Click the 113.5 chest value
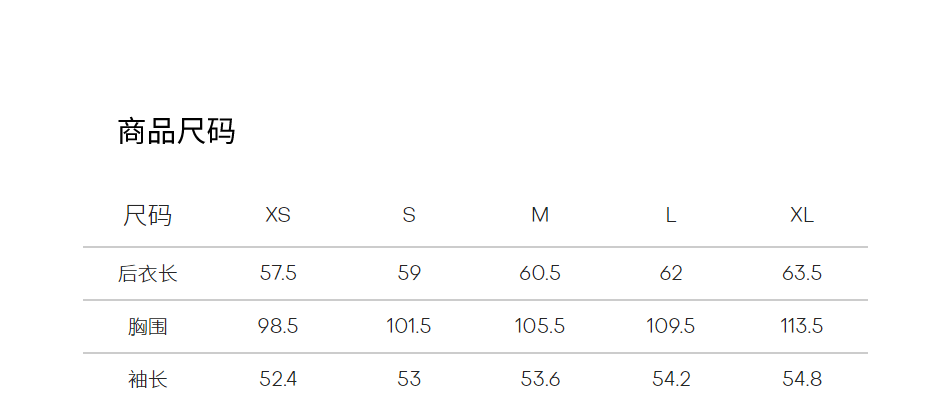 [802, 326]
